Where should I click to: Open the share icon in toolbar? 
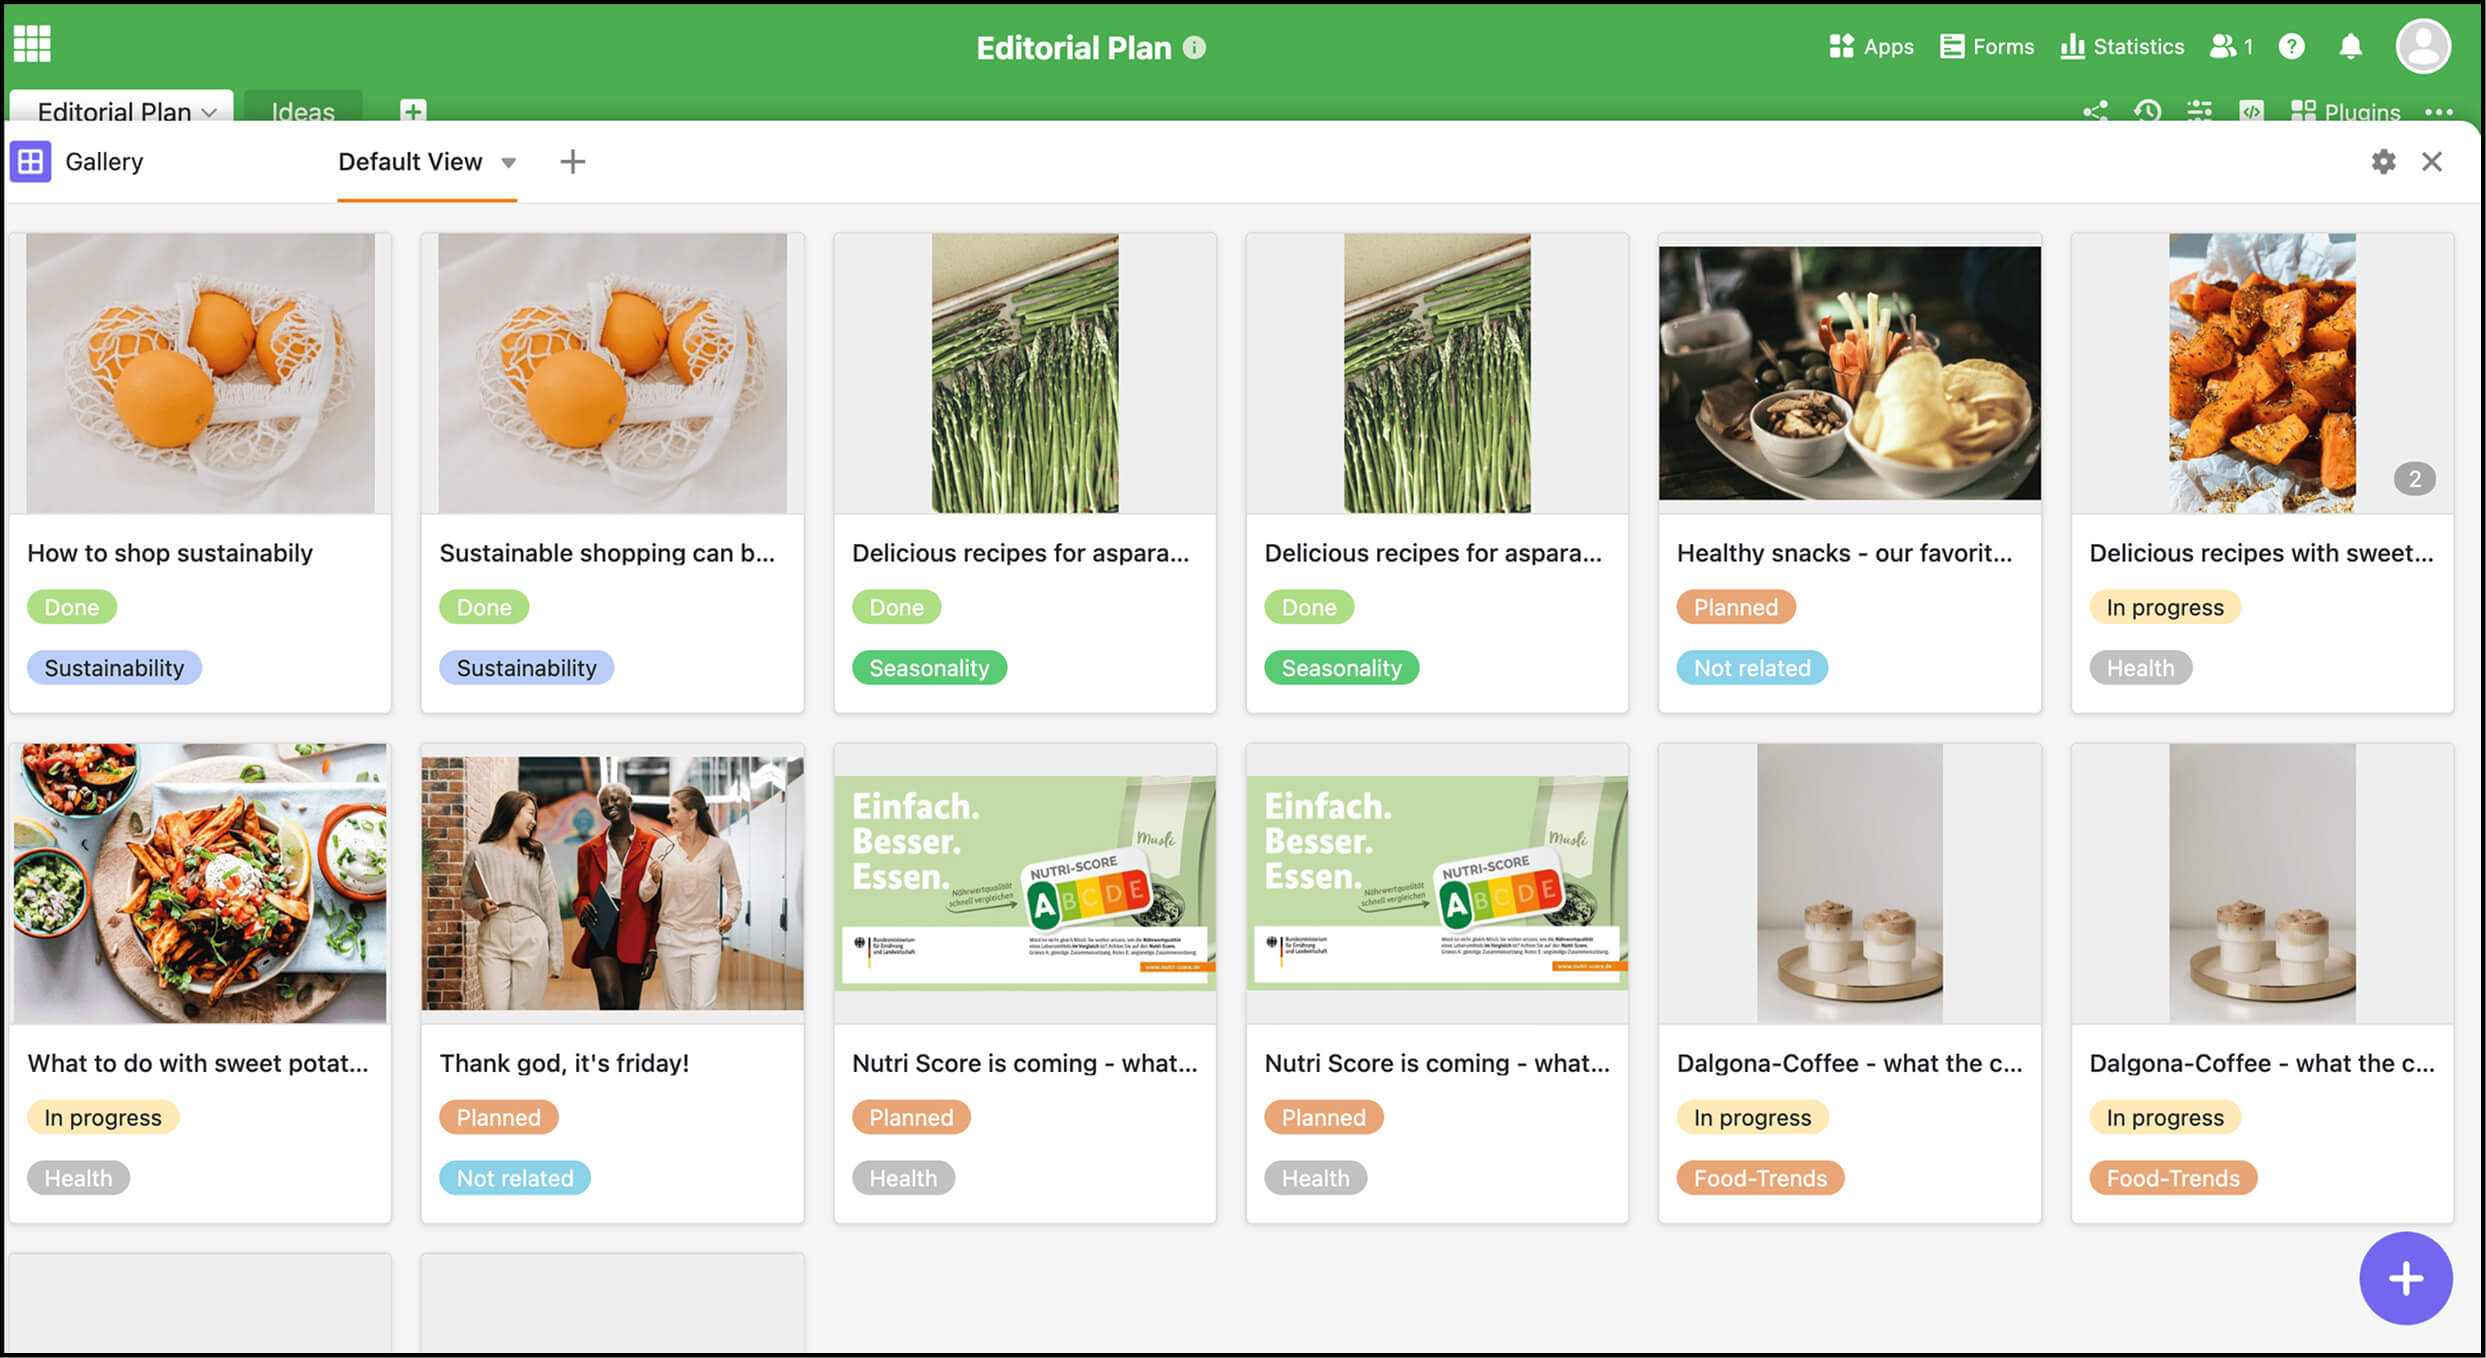click(2095, 111)
